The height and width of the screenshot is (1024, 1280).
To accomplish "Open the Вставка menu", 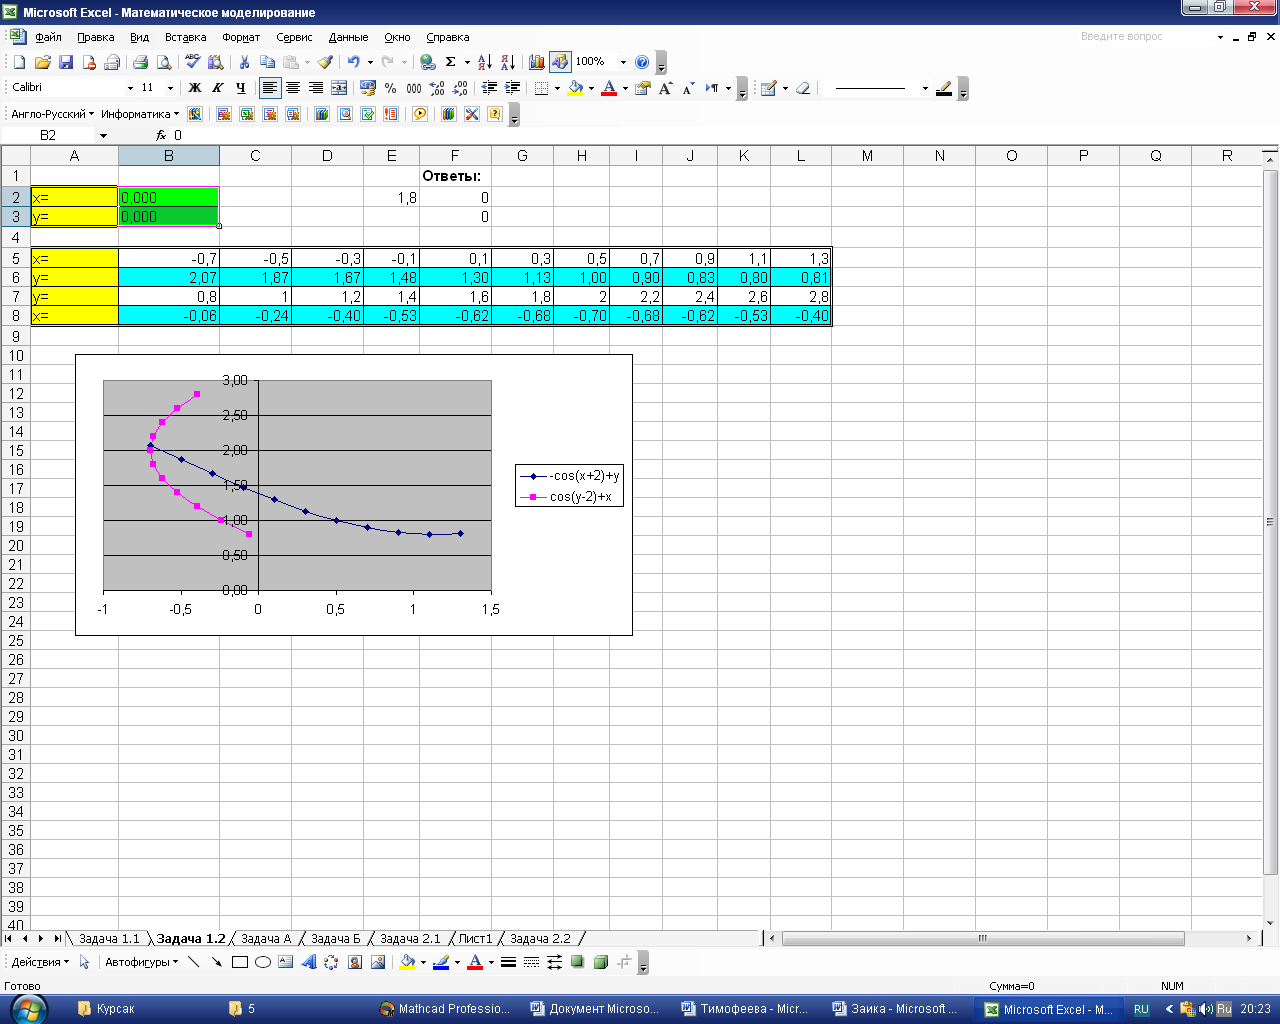I will tap(185, 37).
